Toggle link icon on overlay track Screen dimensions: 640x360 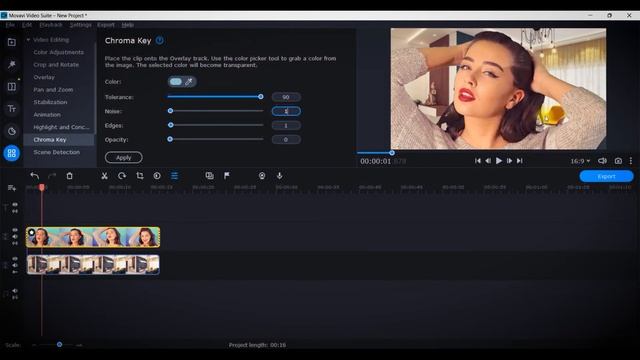coord(15,244)
